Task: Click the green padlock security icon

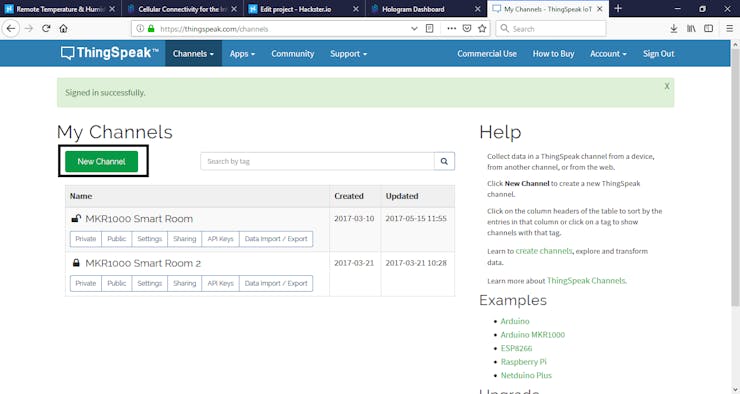Action: point(151,28)
